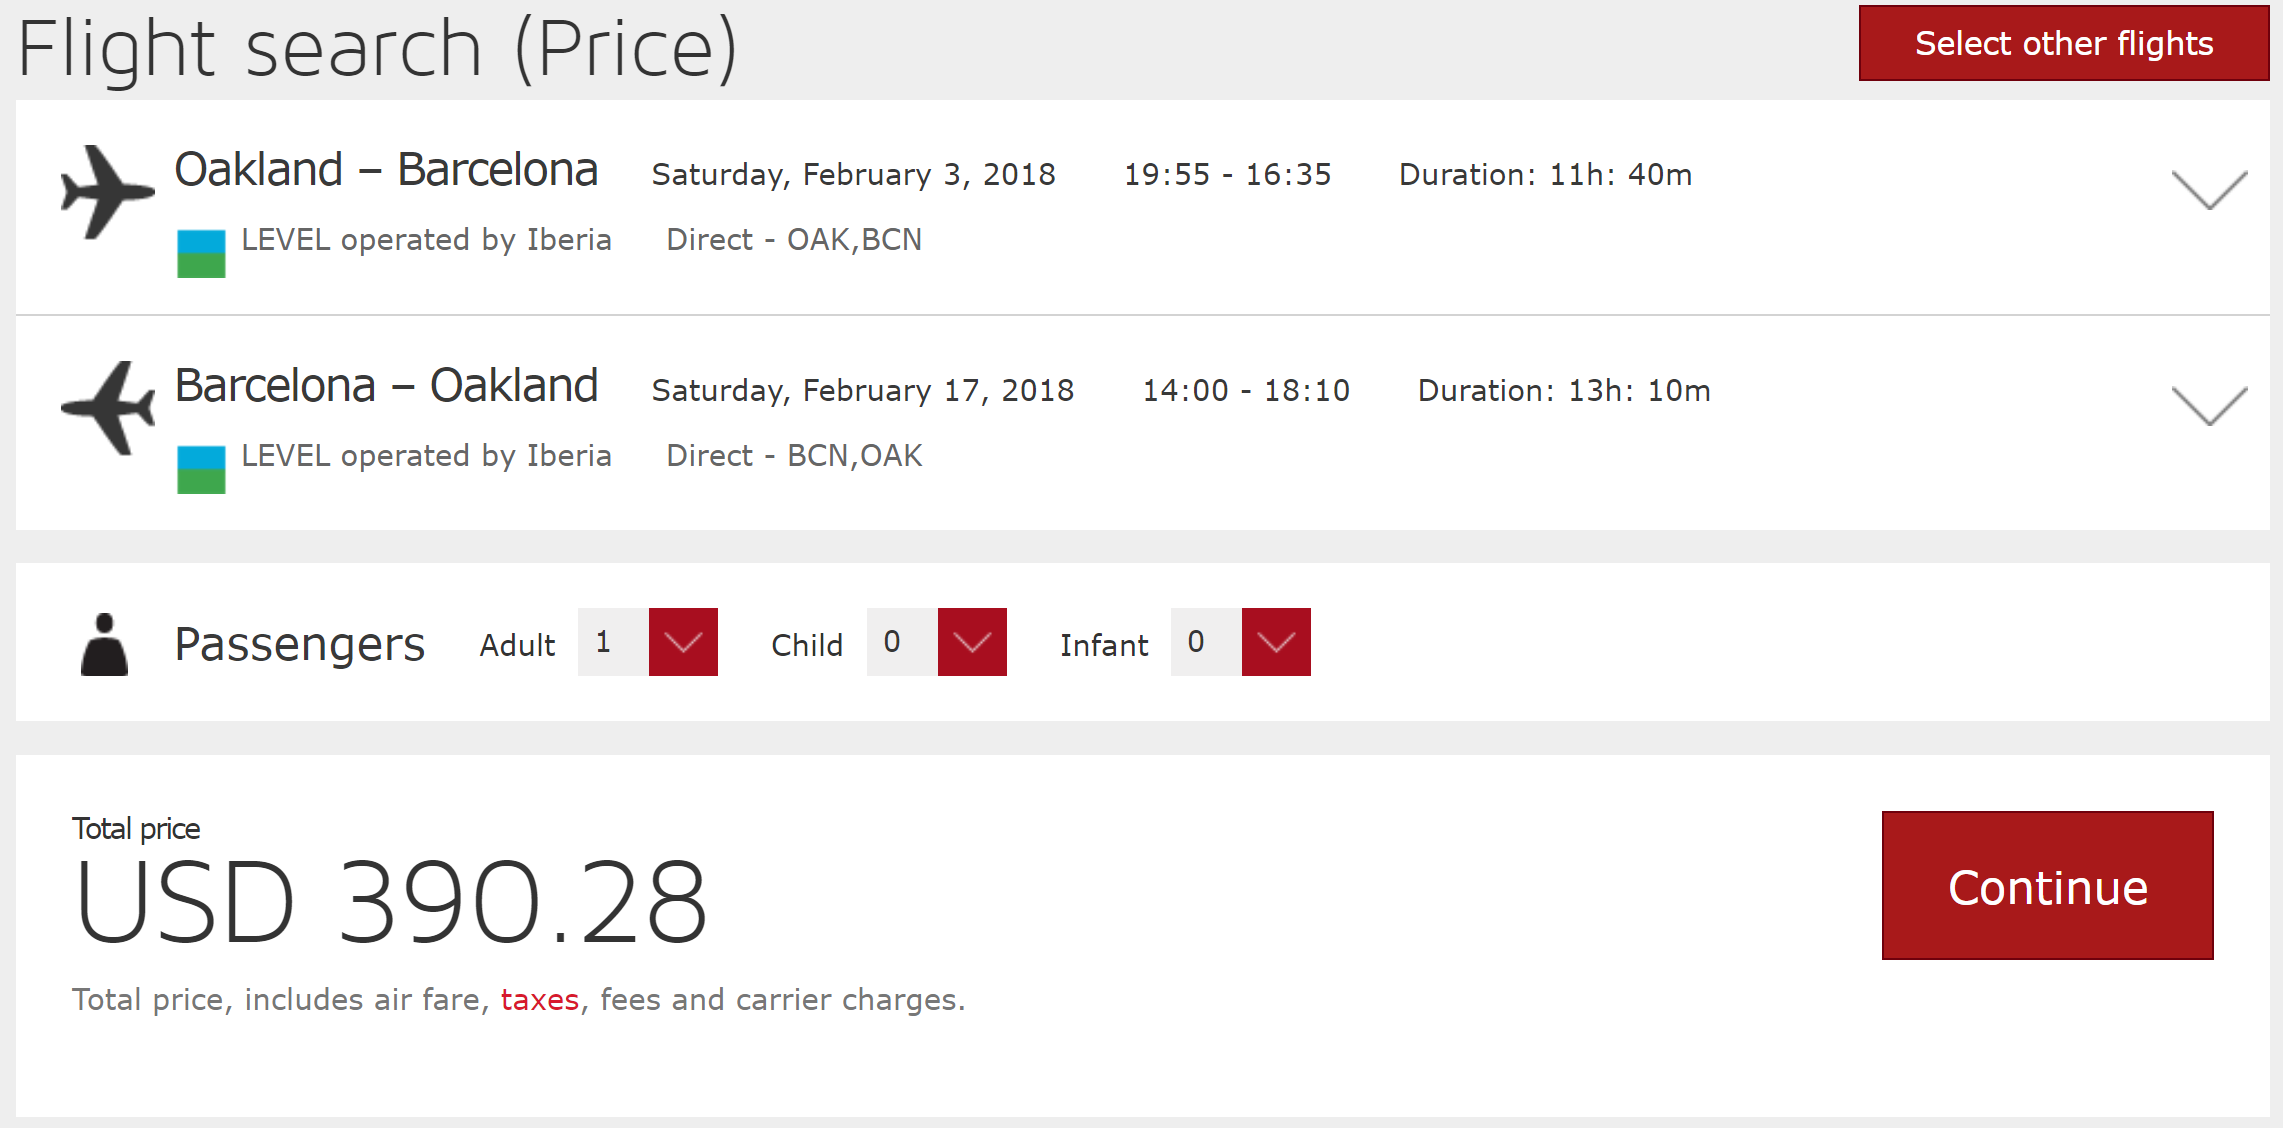This screenshot has height=1128, width=2283.
Task: Click the LEVEL airline logo for Barcelona–Oakland
Action: tap(201, 470)
